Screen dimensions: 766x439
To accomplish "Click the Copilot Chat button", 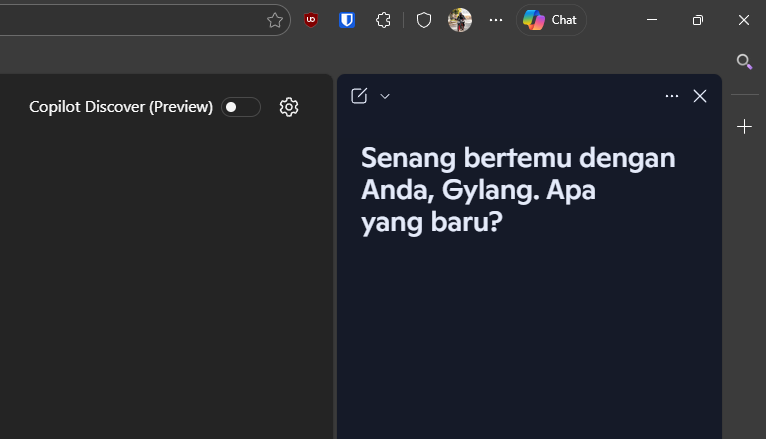I will click(551, 20).
